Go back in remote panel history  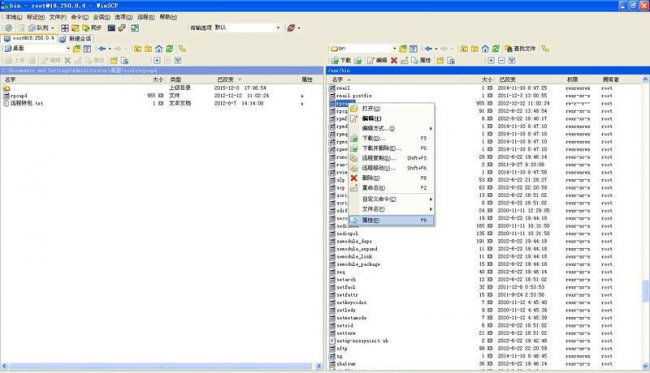click(428, 48)
